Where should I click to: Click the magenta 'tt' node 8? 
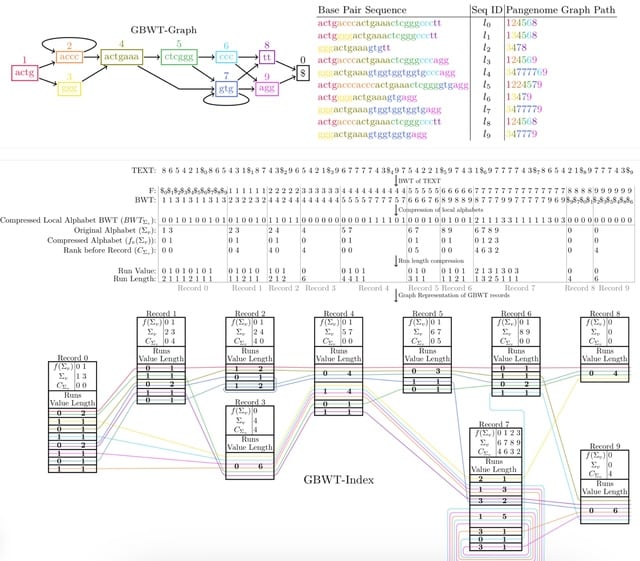[267, 57]
